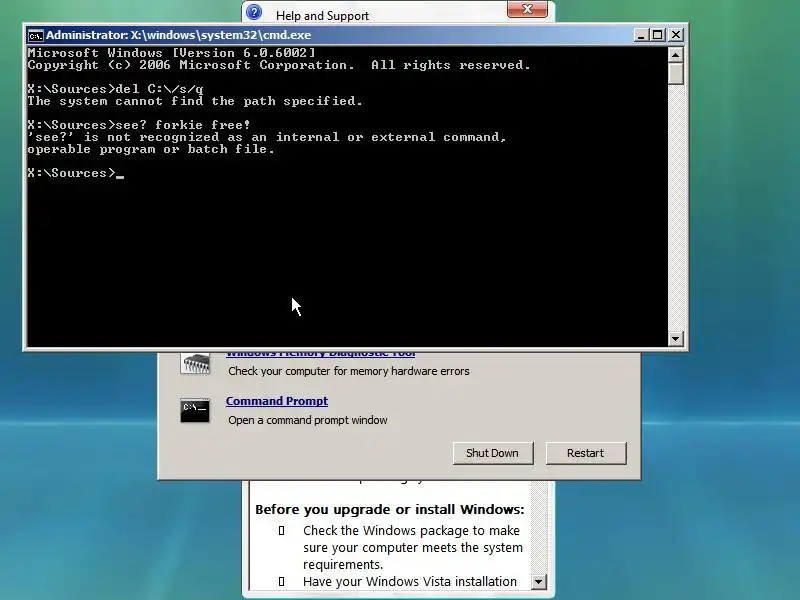800x600 pixels.
Task: Open the Command Prompt link
Action: point(277,401)
